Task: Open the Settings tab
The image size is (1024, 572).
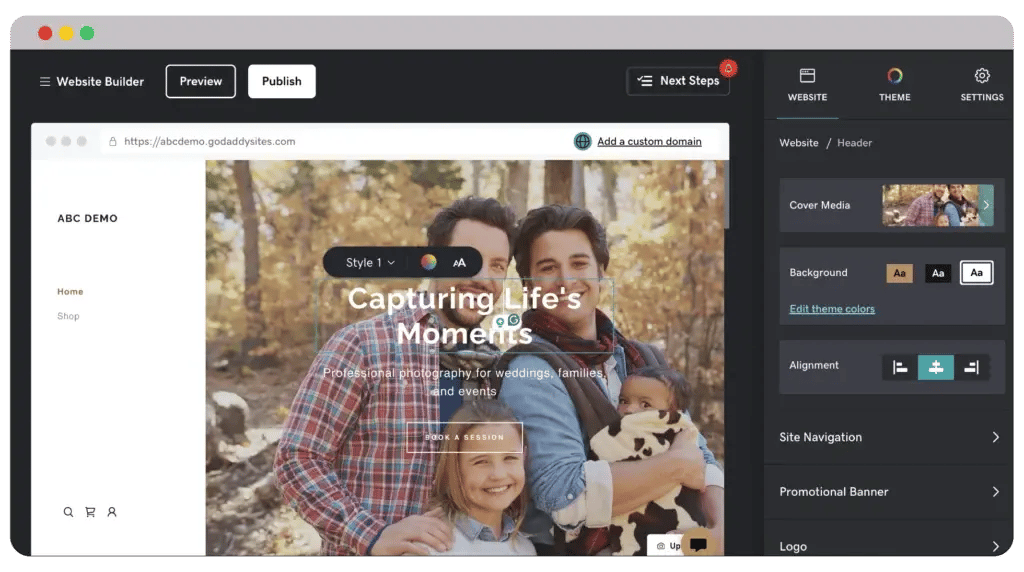Action: 981,84
